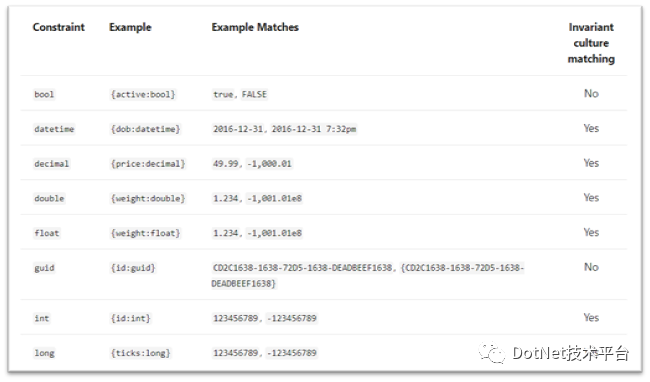
Task: Select the guid constraint cell
Action: [44, 268]
